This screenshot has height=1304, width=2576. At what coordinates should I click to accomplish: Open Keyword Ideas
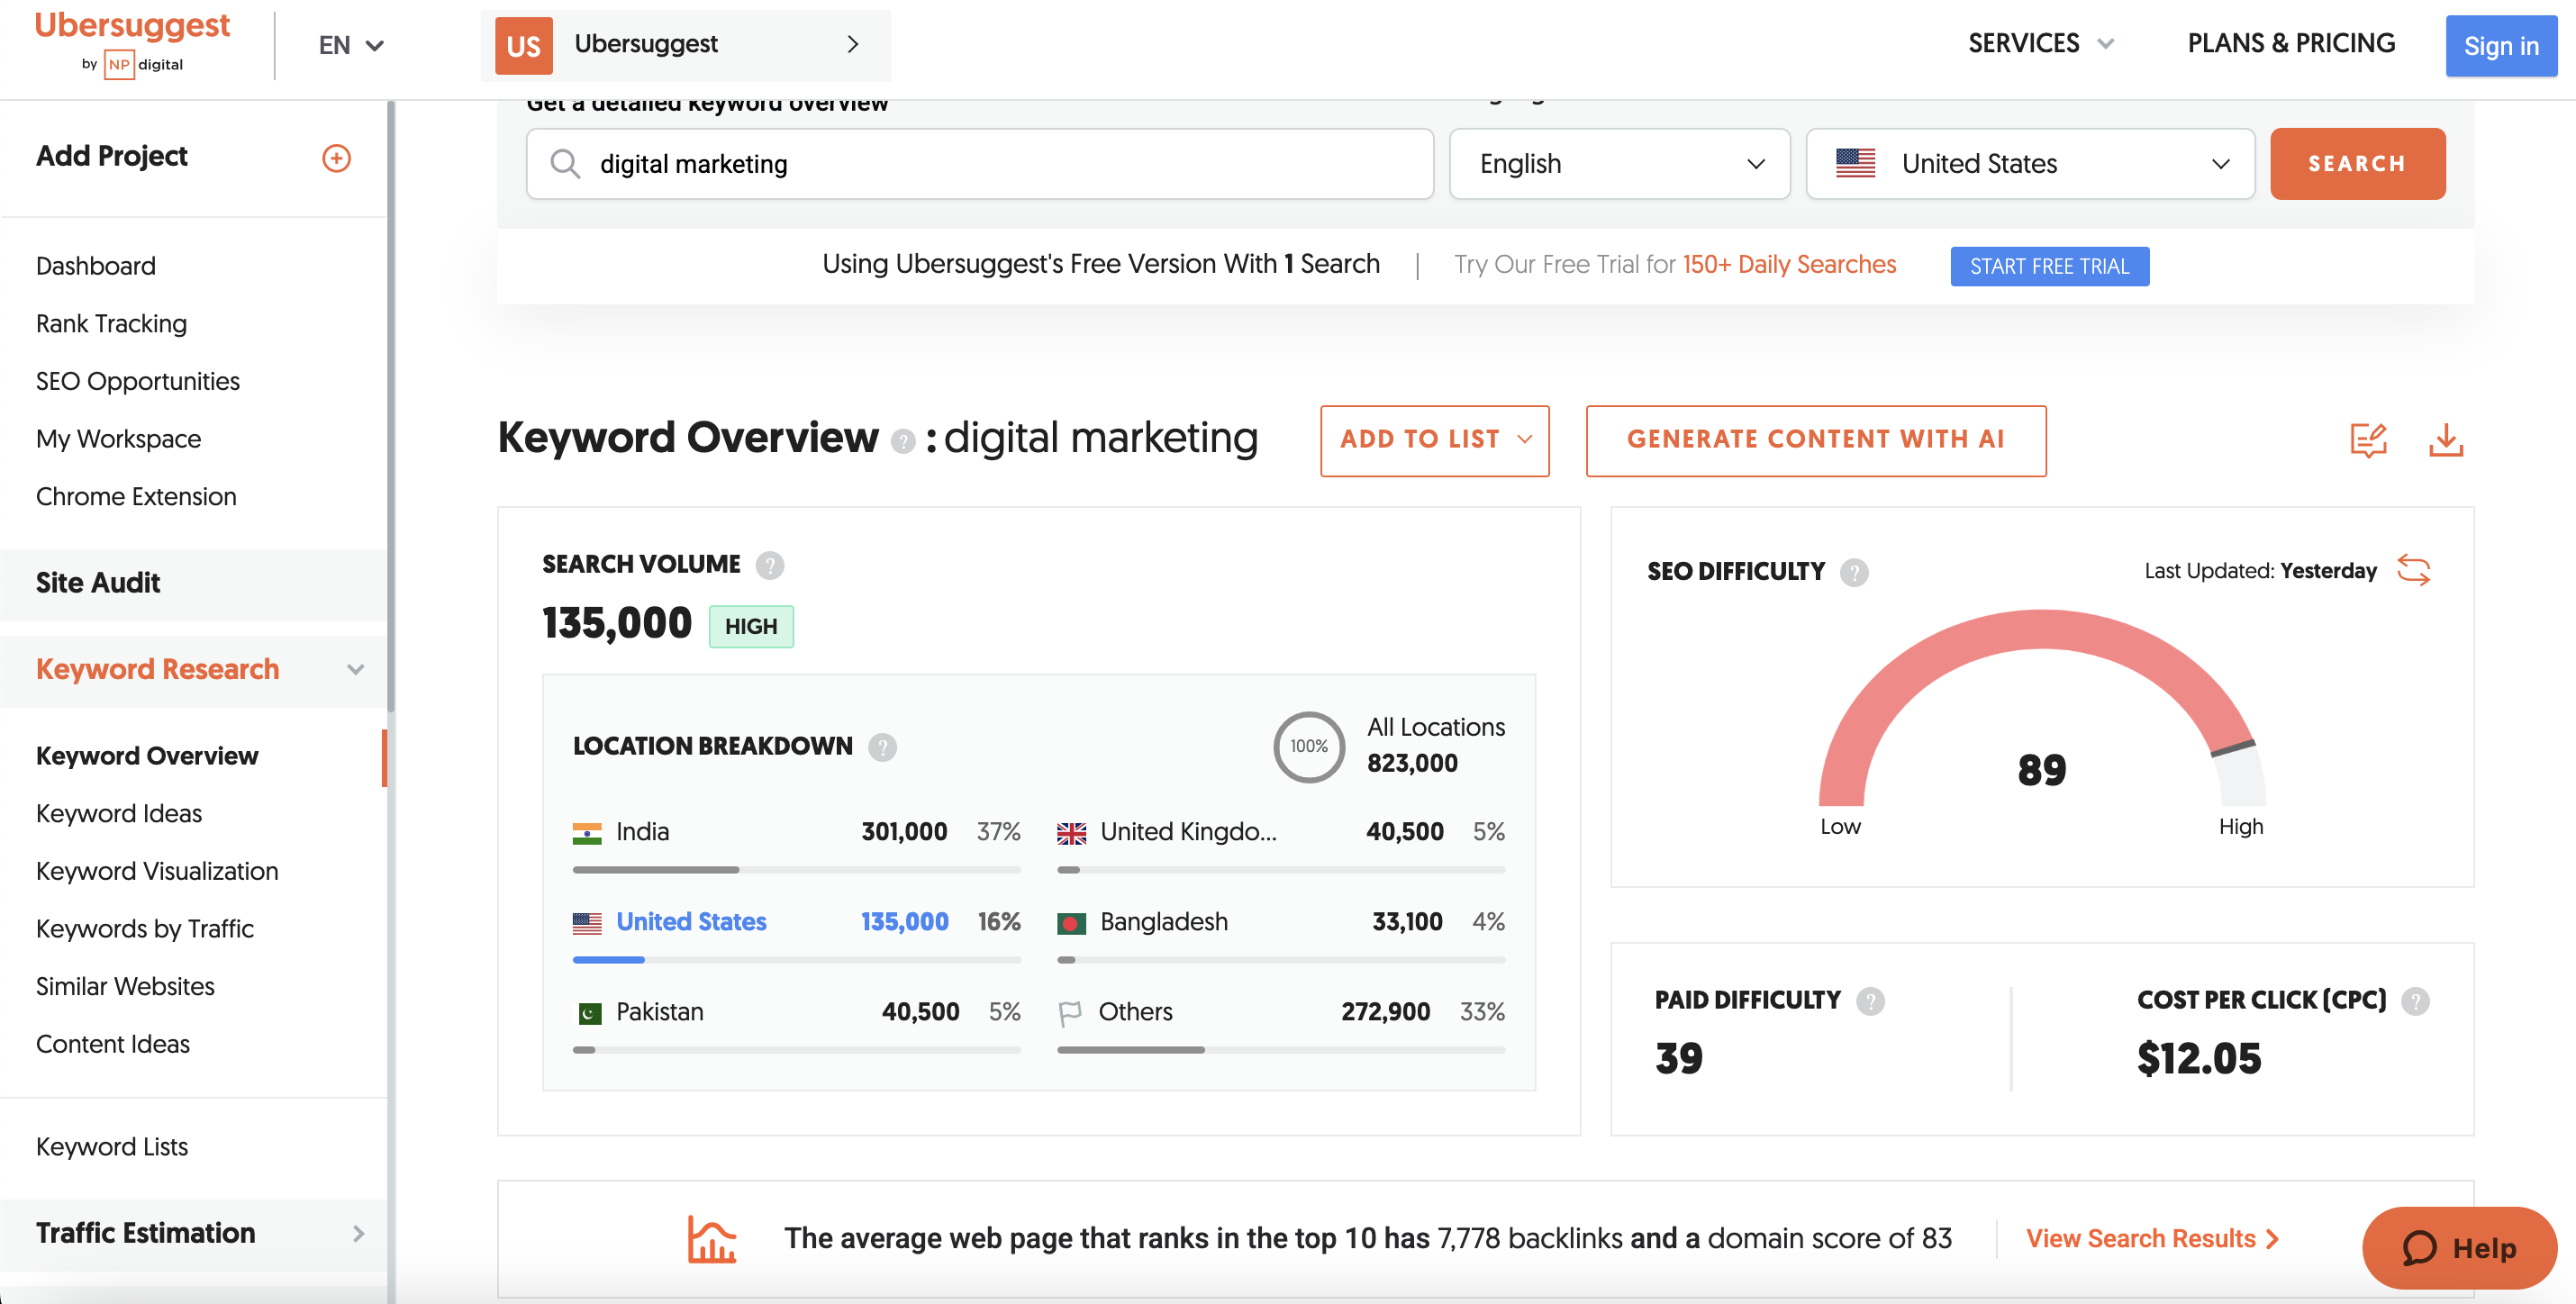pyautogui.click(x=119, y=814)
